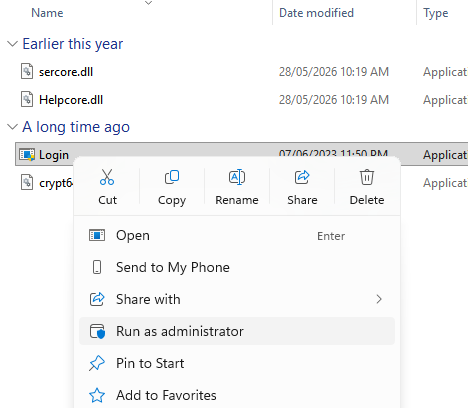Select the Helpcore.dll file icon

(27, 99)
